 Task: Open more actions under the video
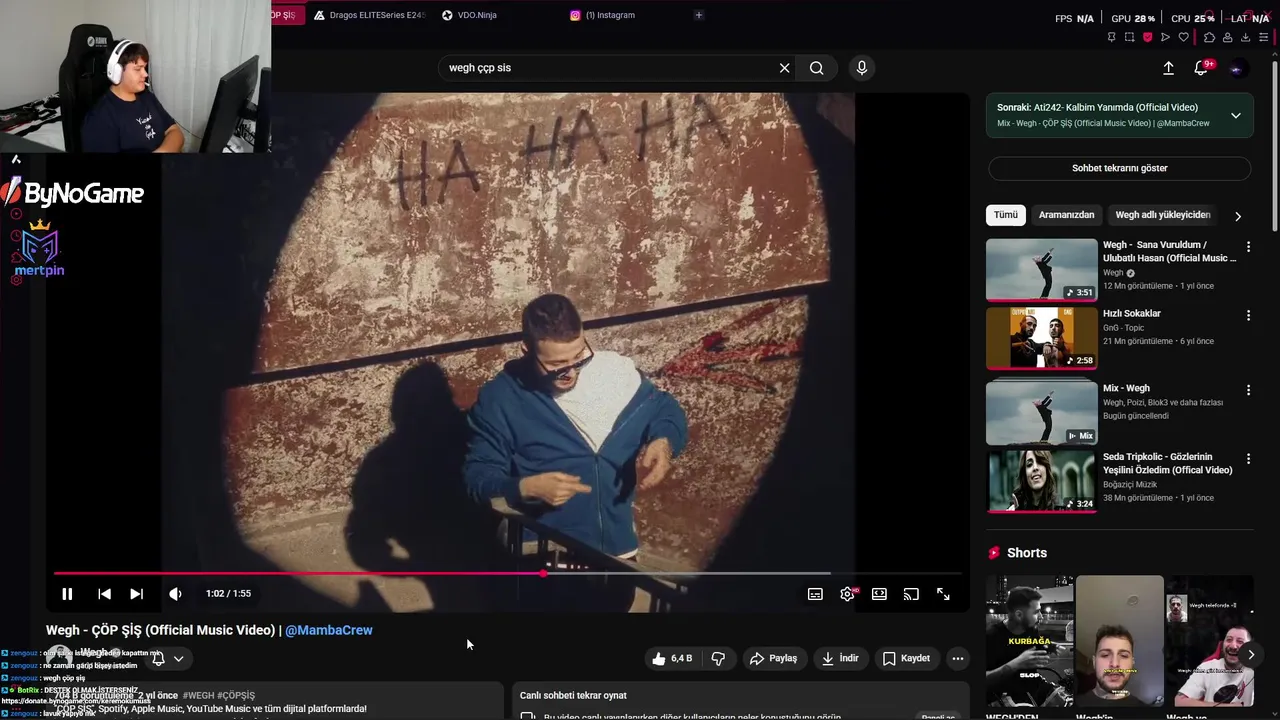click(x=958, y=658)
